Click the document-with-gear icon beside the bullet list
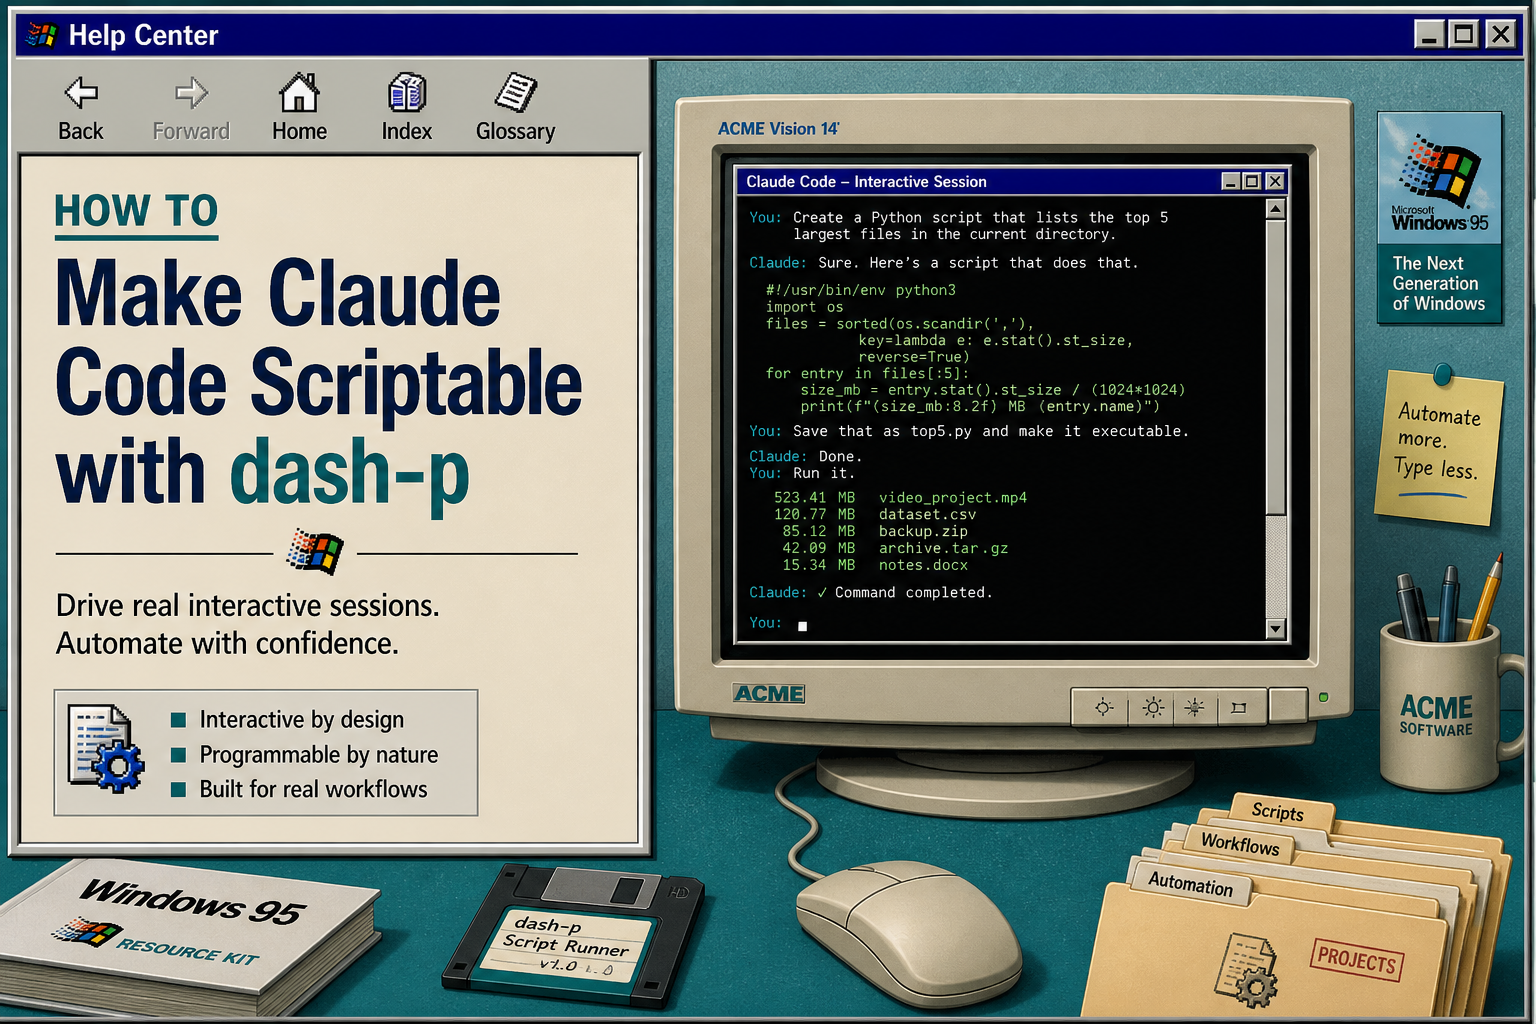 pos(105,749)
